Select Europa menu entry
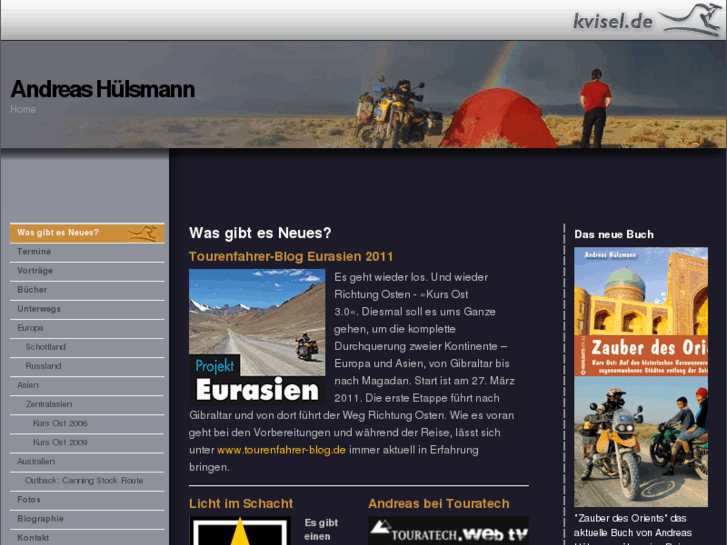This screenshot has height=545, width=727. point(87,328)
